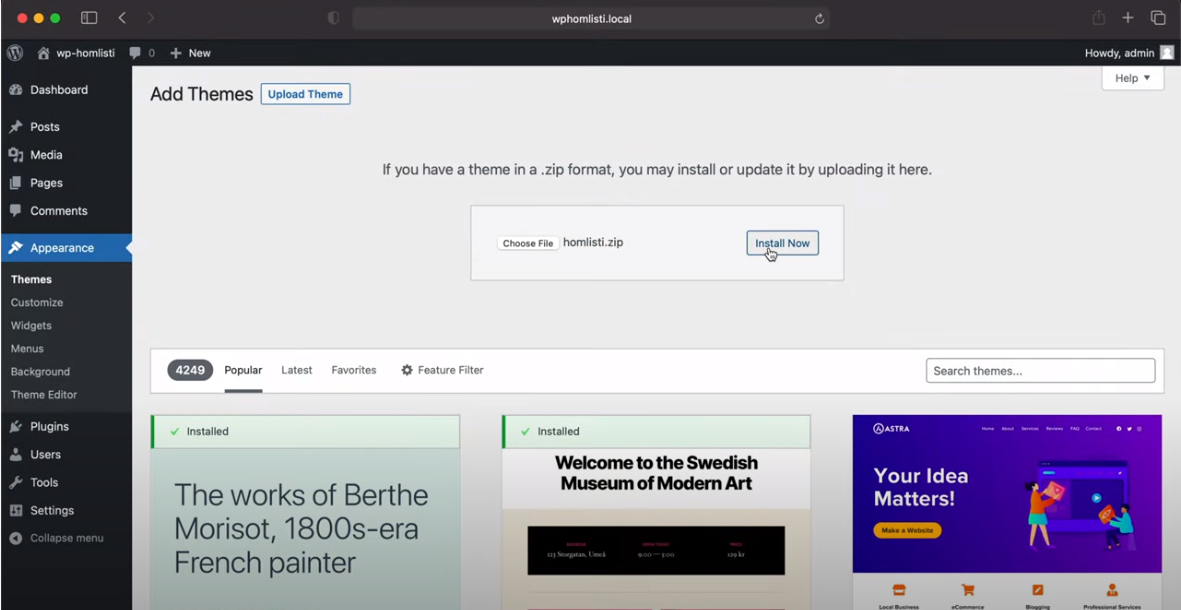Open the Media menu label

point(46,154)
